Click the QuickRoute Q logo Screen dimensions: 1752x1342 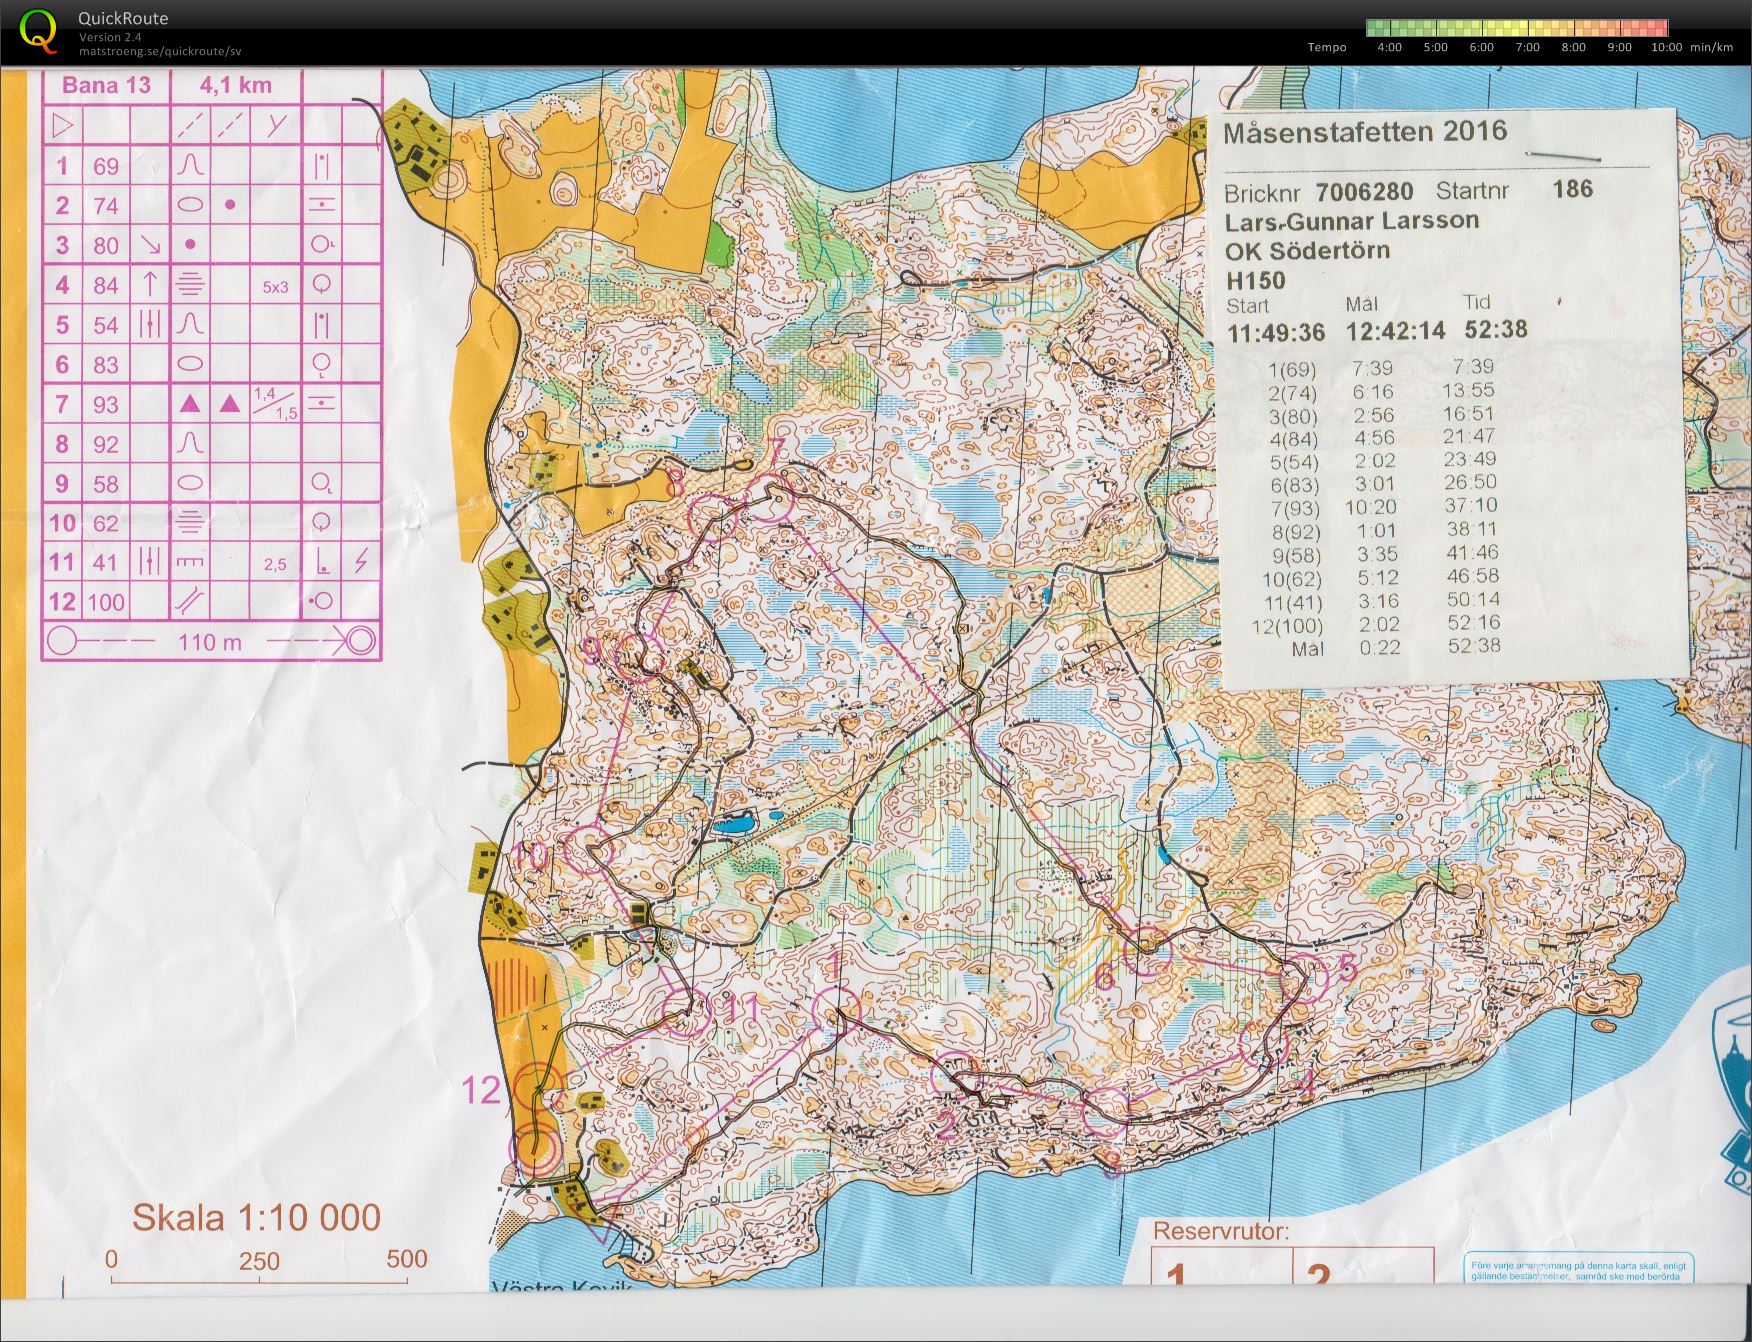point(39,31)
